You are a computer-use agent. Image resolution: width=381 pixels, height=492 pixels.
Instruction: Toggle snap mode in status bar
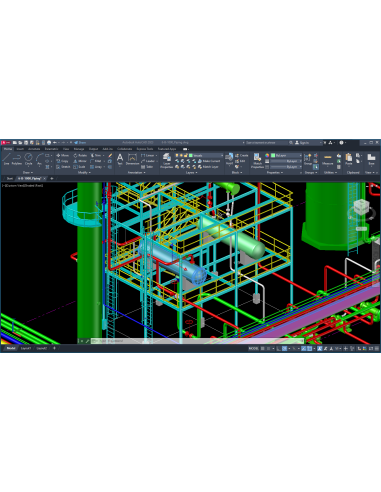point(269,348)
